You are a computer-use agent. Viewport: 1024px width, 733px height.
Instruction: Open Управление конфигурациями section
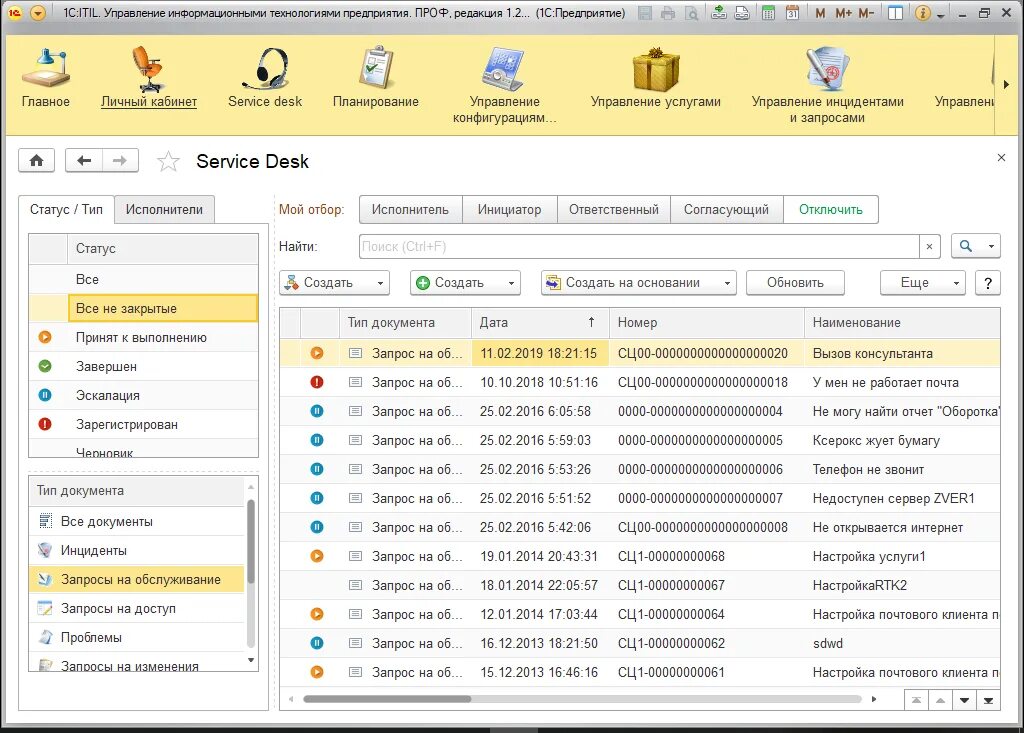click(504, 85)
